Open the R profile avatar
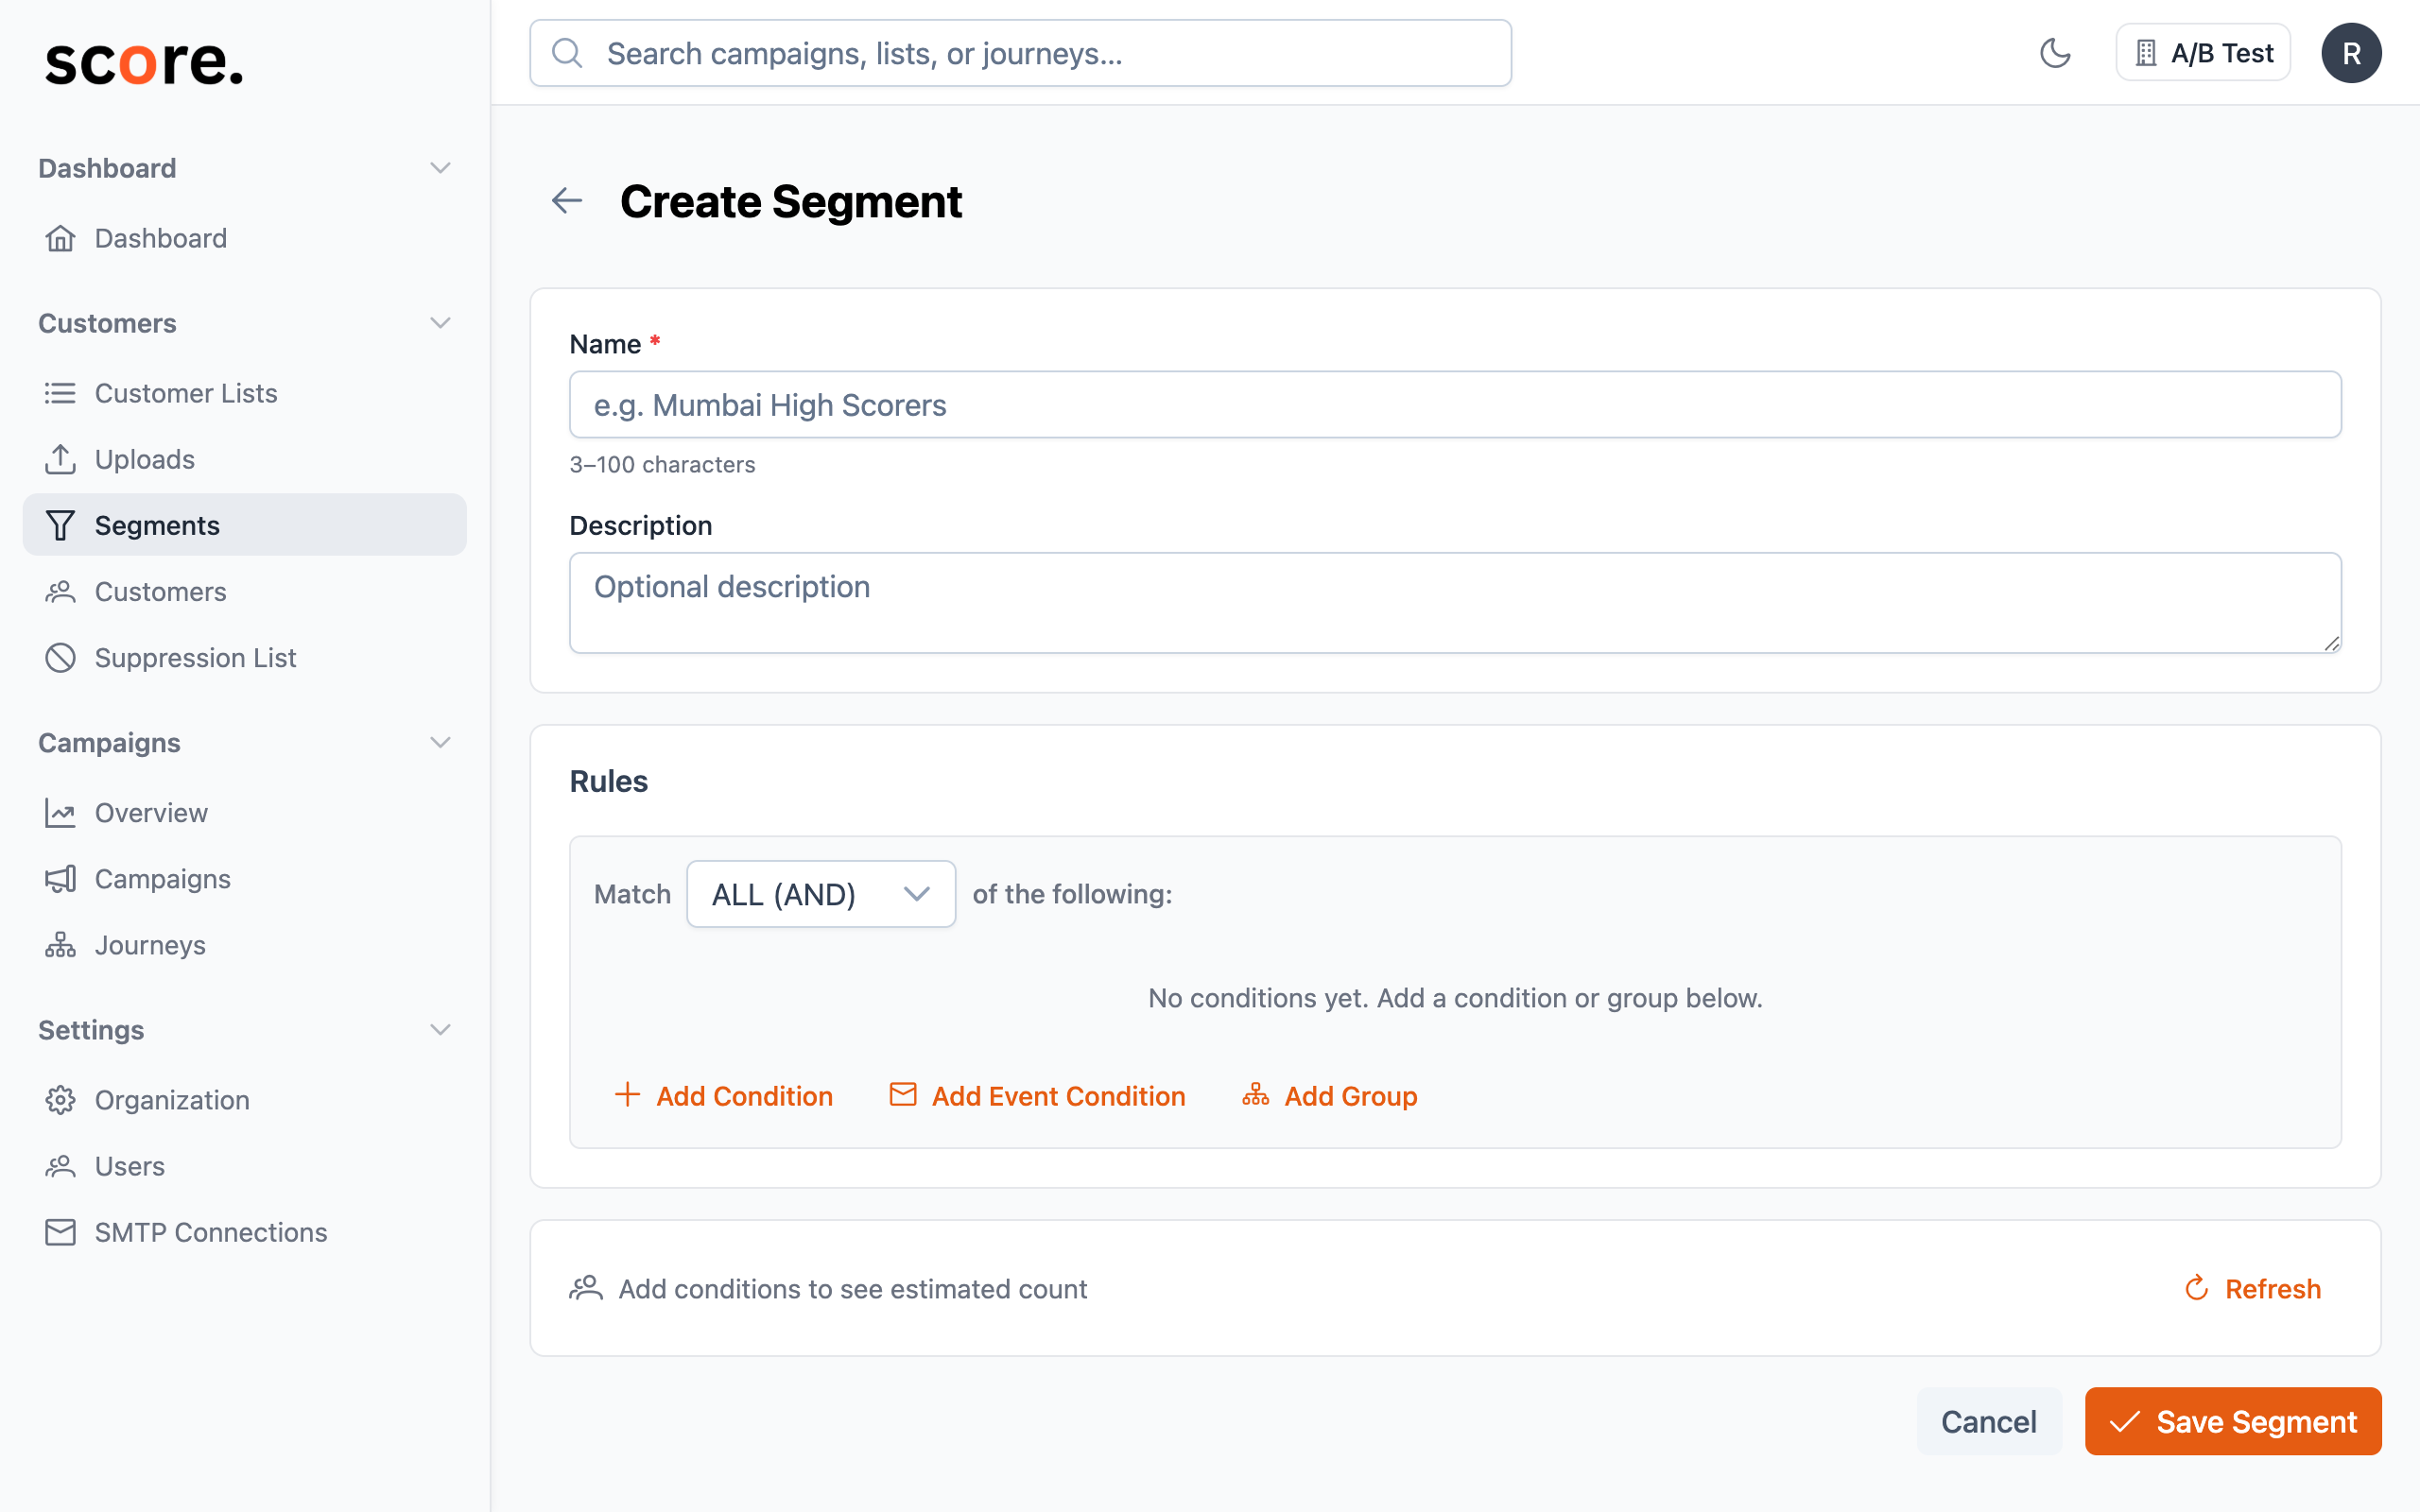The height and width of the screenshot is (1512, 2420). coord(2352,52)
